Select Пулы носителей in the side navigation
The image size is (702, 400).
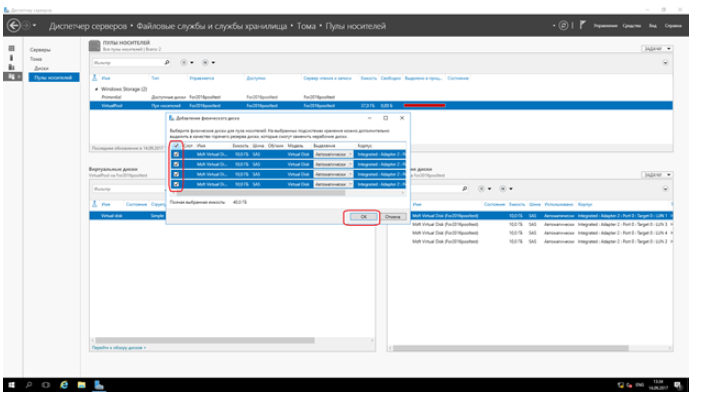click(54, 77)
